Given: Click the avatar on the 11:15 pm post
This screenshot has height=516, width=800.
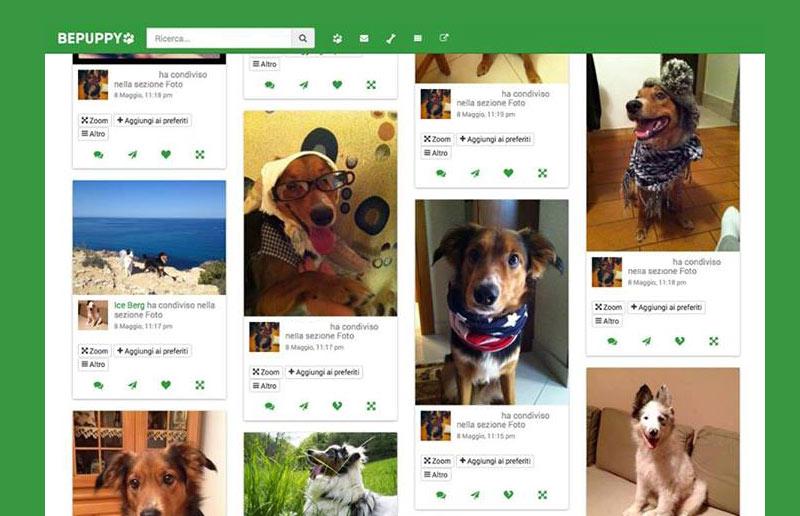Looking at the screenshot, I should [x=436, y=426].
